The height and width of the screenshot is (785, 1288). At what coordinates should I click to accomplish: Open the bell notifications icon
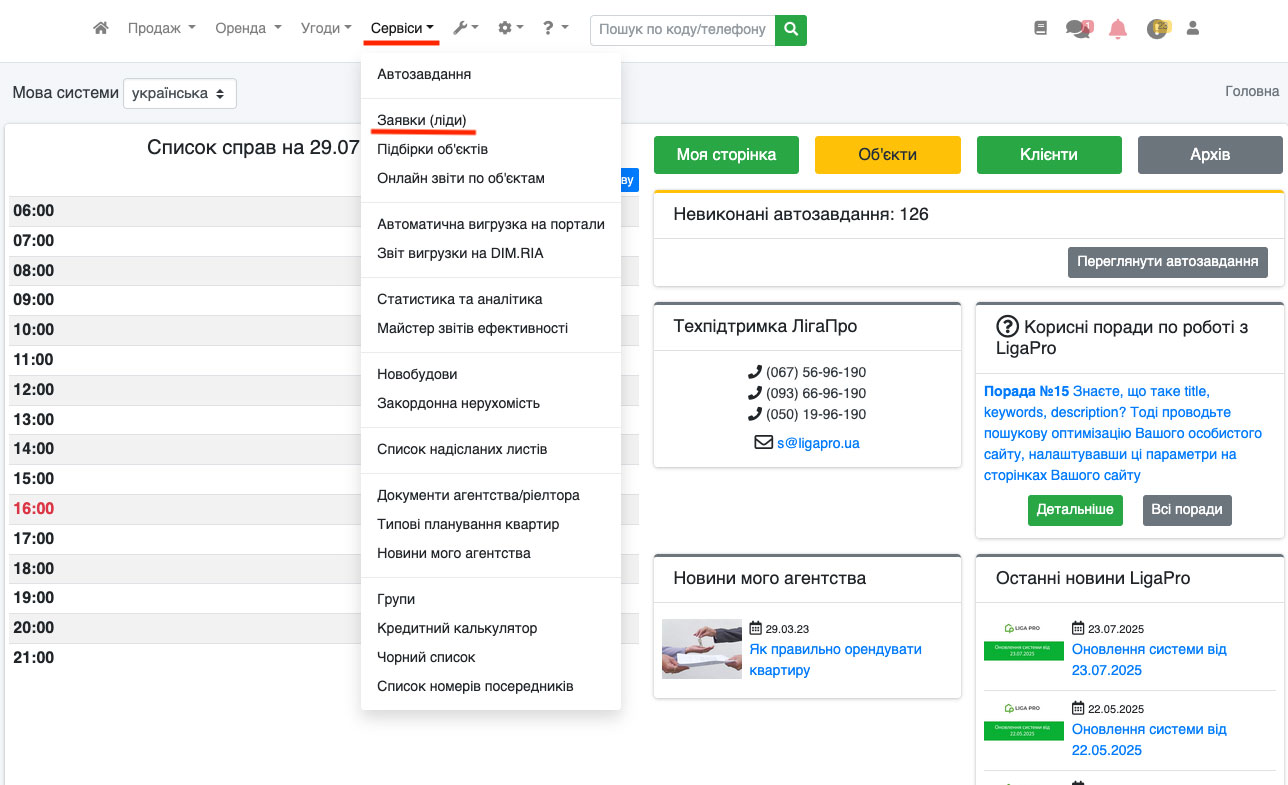1117,29
